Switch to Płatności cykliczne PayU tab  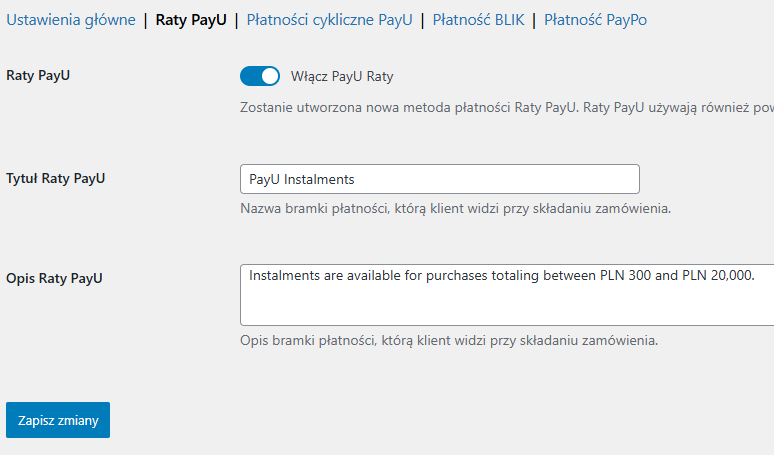coord(329,20)
